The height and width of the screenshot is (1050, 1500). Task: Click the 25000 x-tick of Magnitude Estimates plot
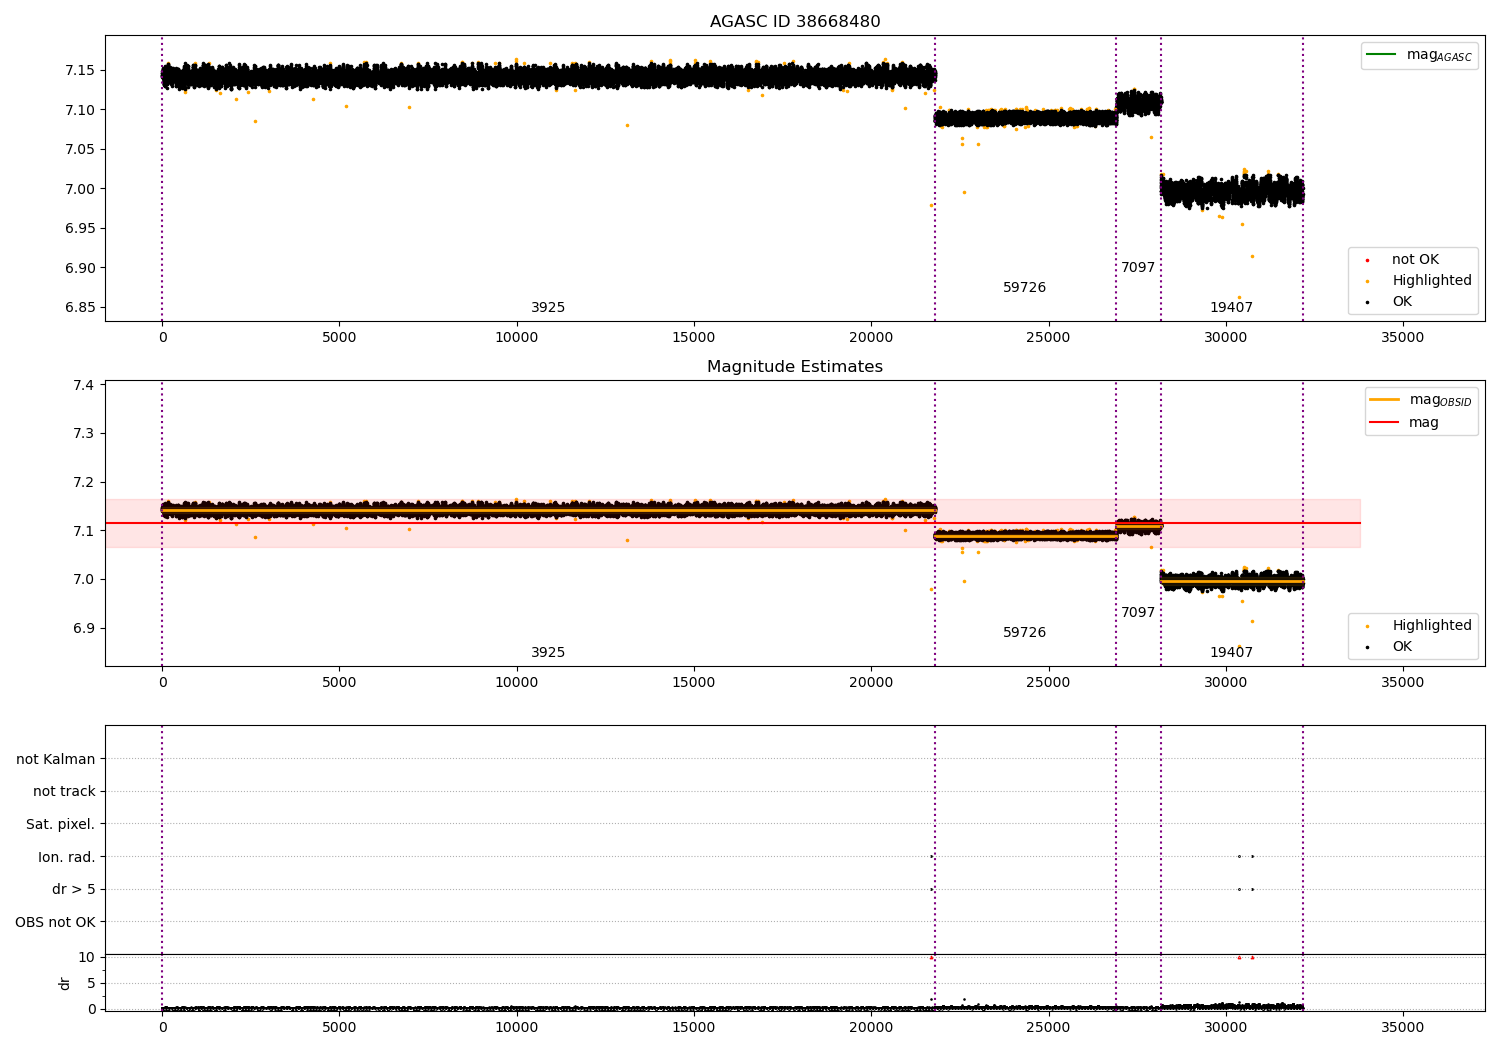1048,682
